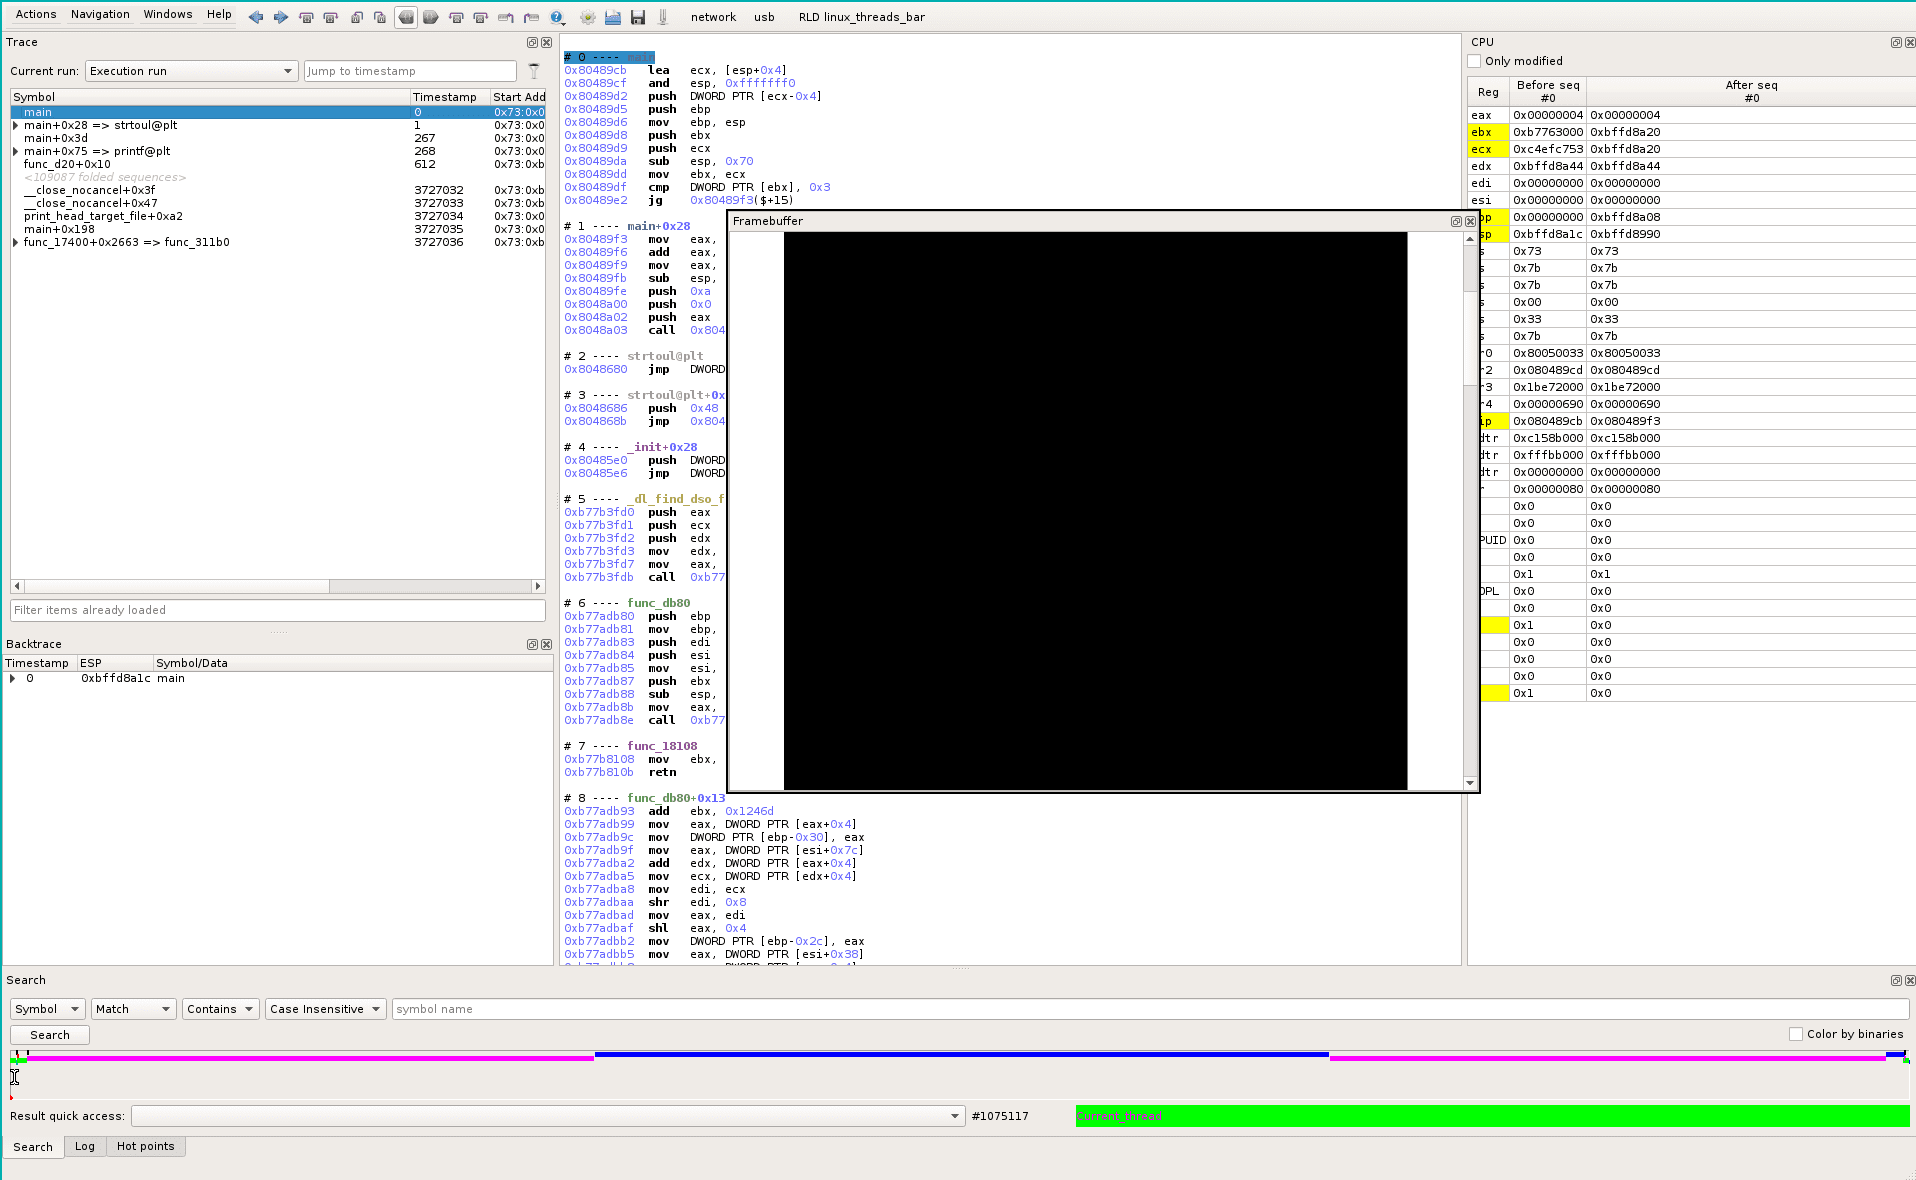This screenshot has width=1916, height=1180.
Task: Undock the CPU panel with its float icon
Action: coord(1896,42)
